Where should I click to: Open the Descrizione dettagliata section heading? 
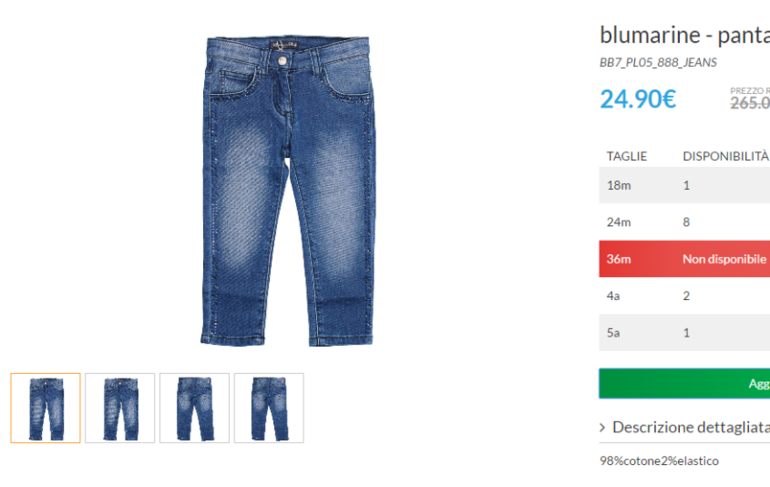[x=691, y=427]
